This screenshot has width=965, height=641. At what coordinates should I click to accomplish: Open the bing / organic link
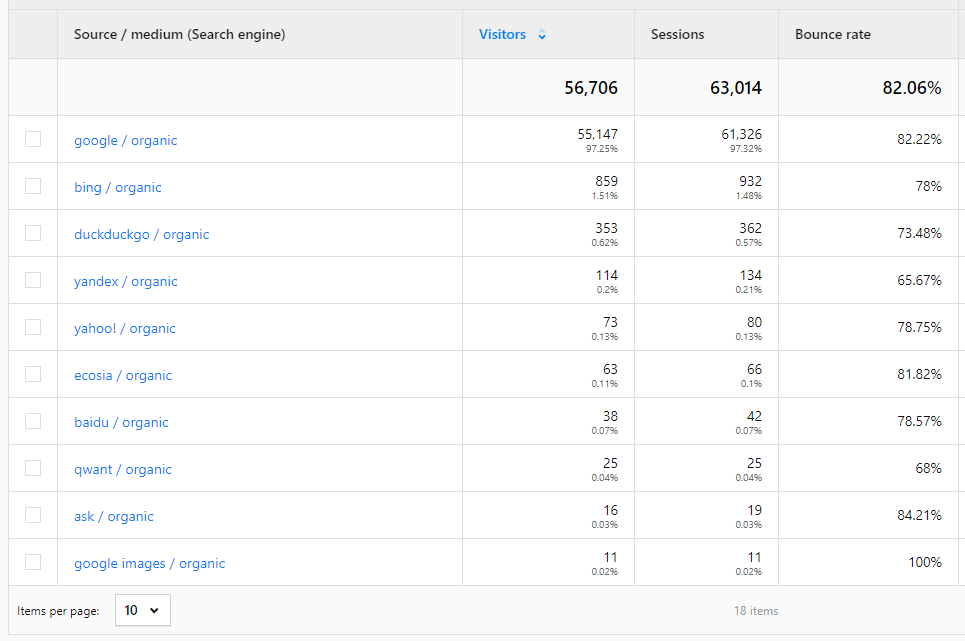pos(117,188)
